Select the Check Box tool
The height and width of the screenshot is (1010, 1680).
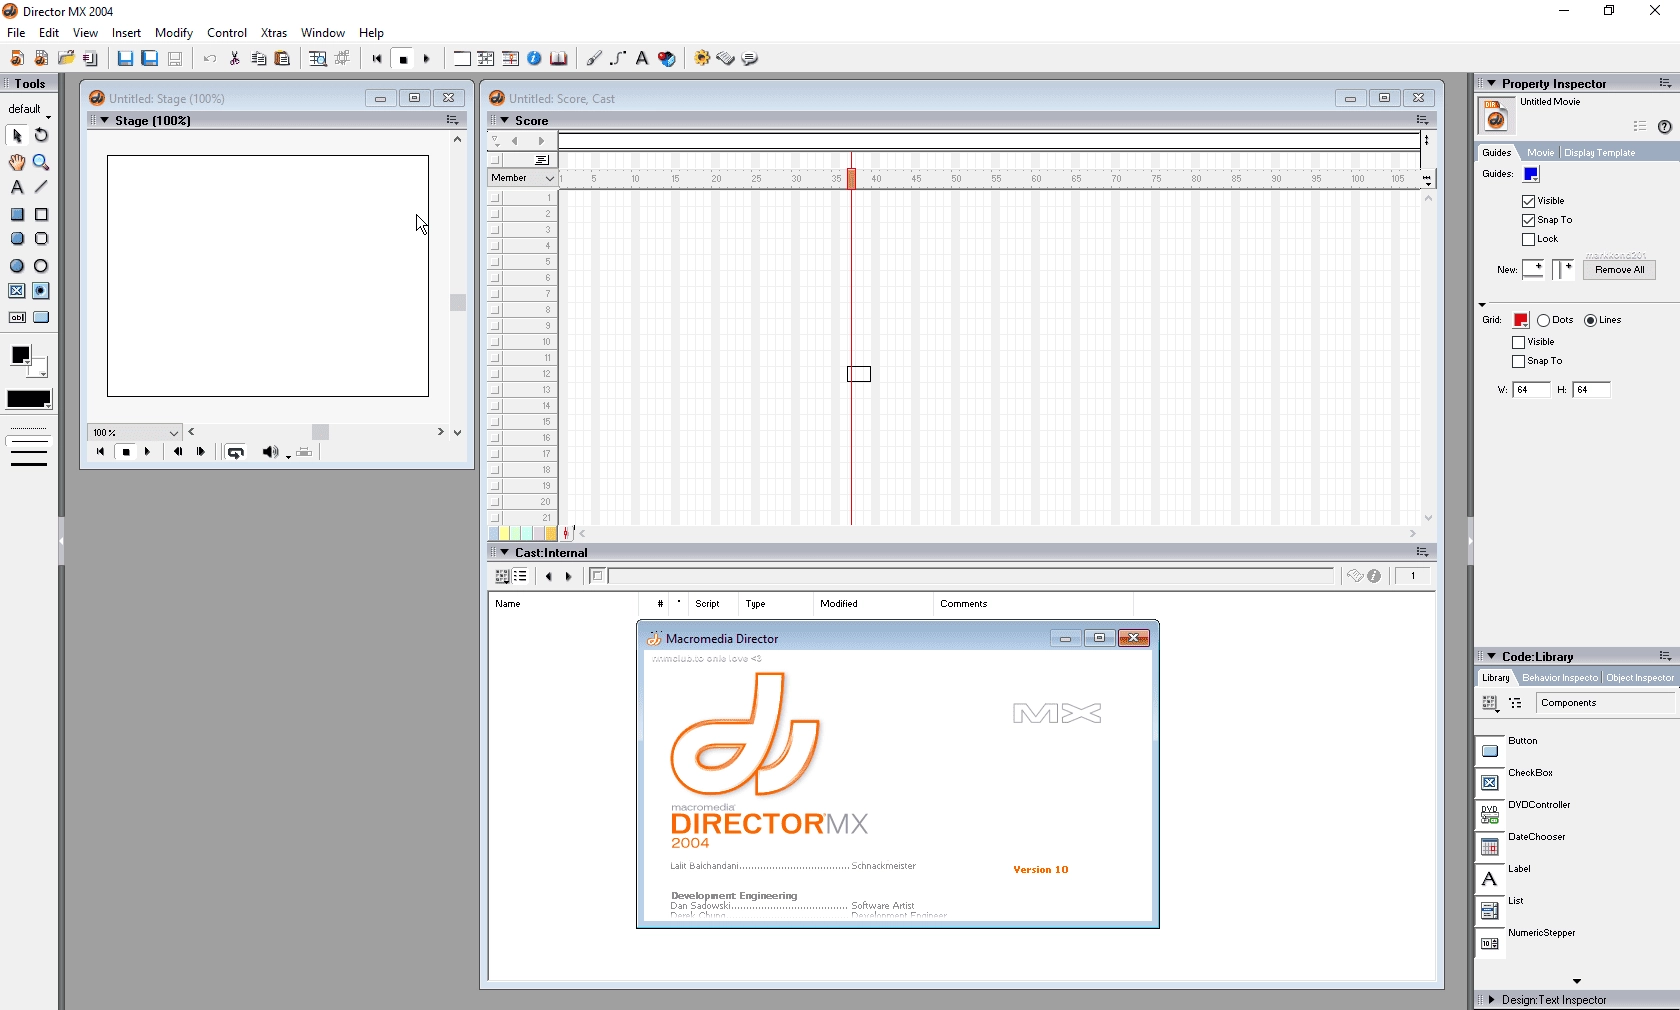pyautogui.click(x=17, y=291)
